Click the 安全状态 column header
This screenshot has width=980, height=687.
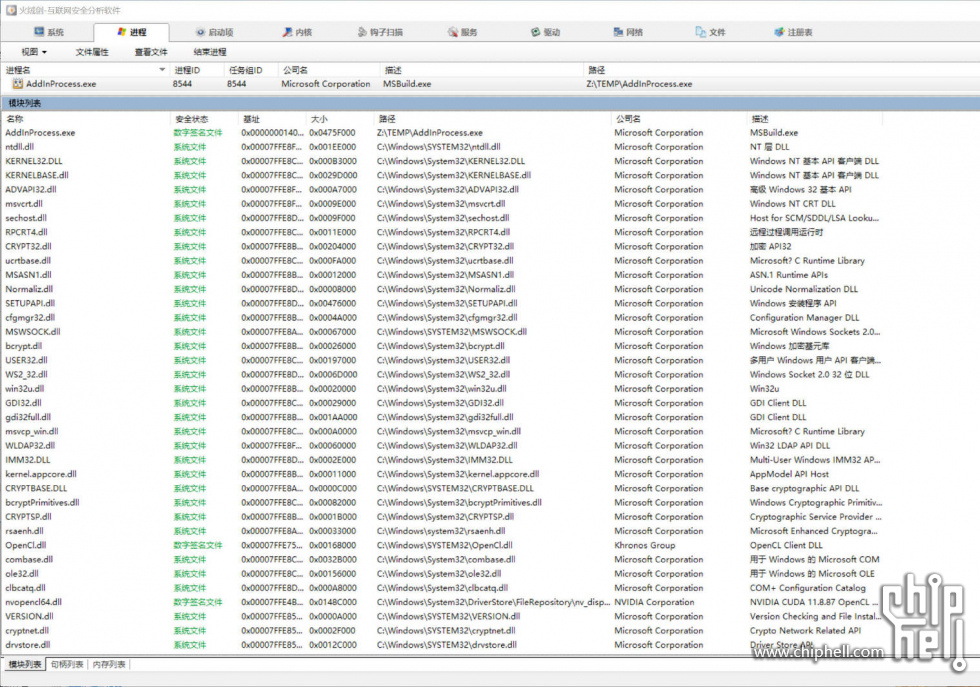coord(204,119)
